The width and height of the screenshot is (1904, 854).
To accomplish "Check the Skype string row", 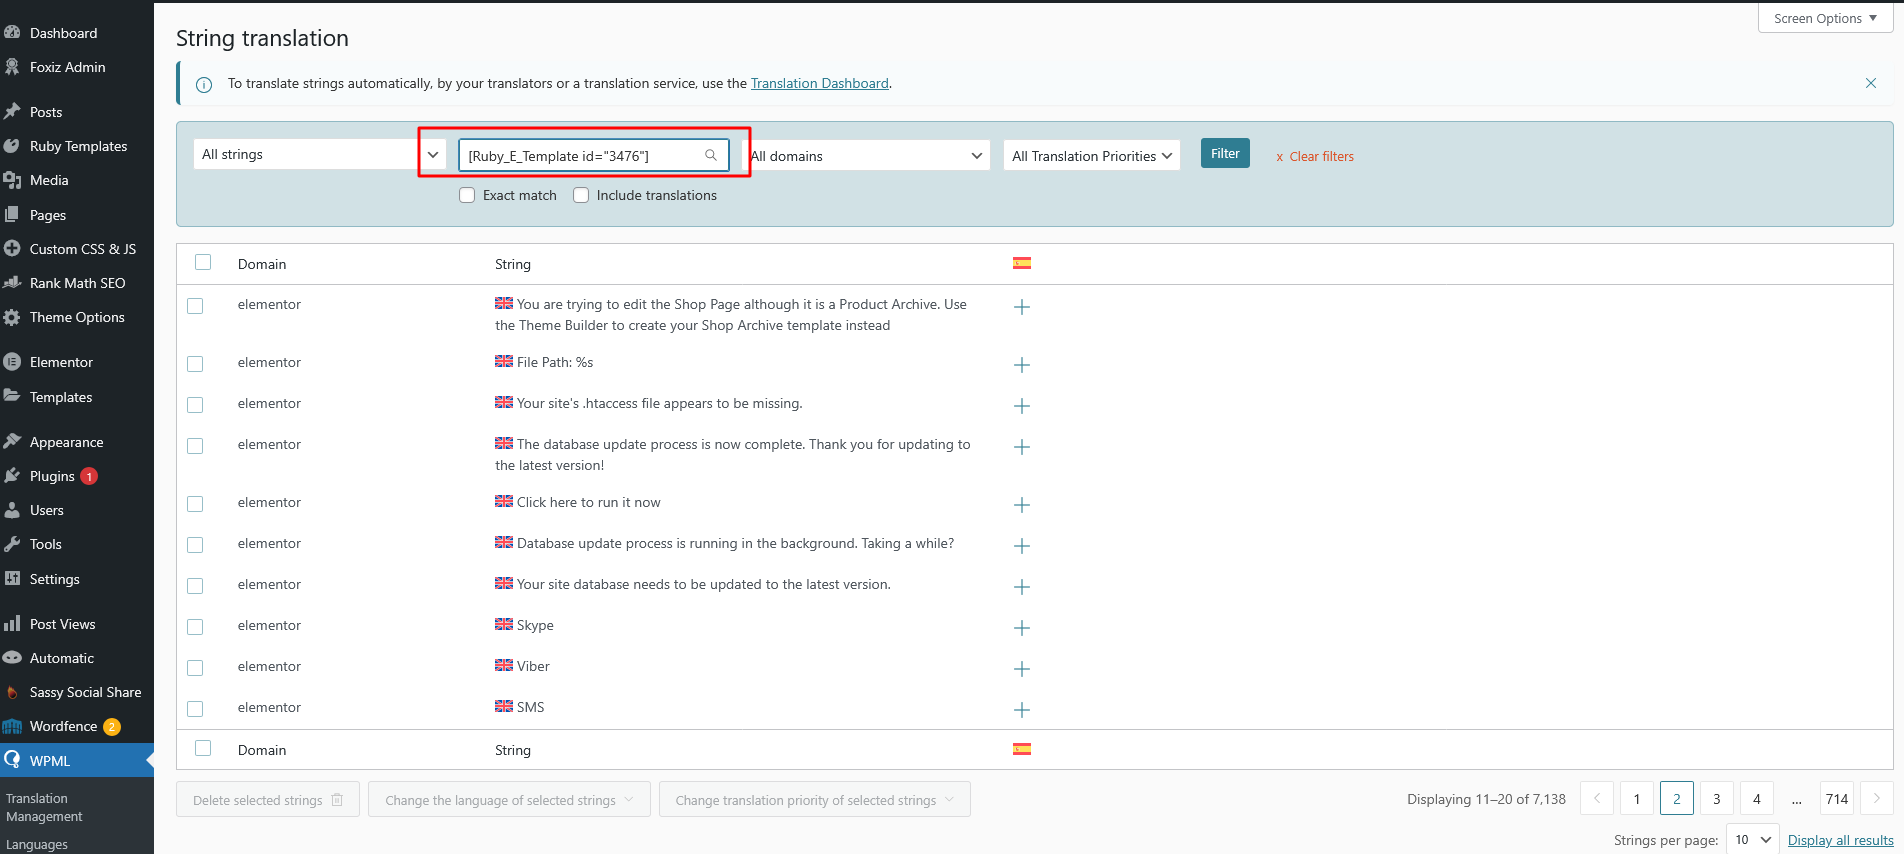I will pyautogui.click(x=195, y=627).
